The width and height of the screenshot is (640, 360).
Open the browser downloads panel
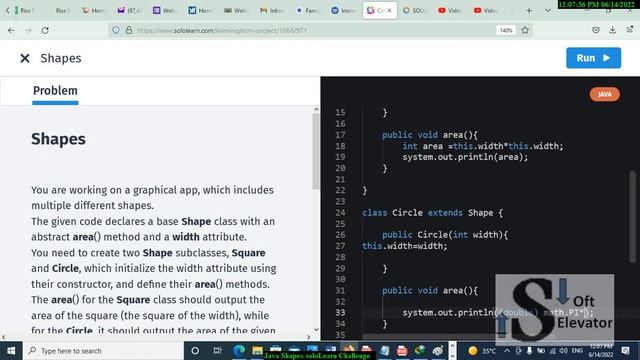click(612, 30)
